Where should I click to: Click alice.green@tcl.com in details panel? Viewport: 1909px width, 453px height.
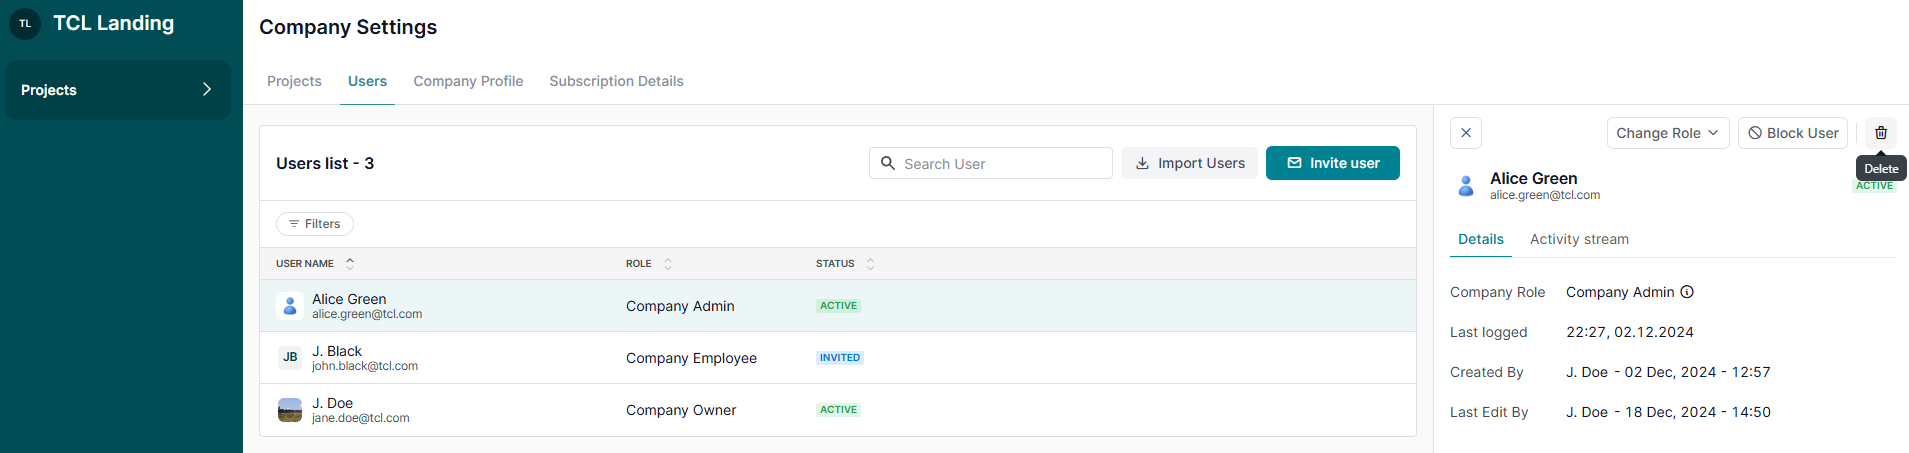1545,195
